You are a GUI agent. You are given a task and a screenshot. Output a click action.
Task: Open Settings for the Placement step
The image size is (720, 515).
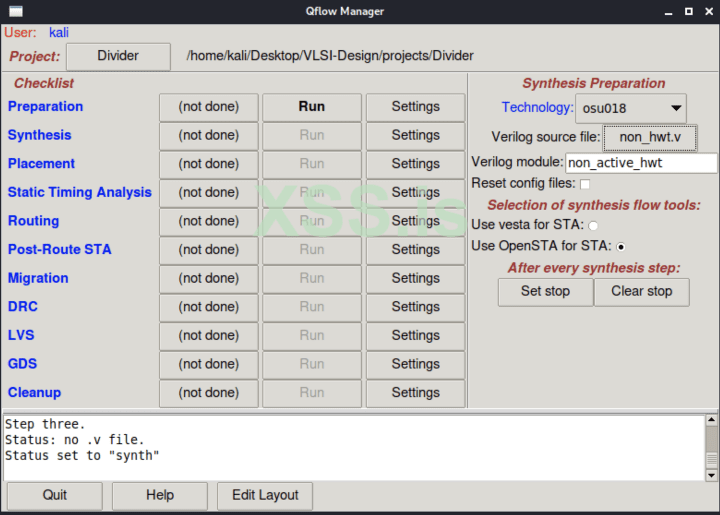pos(415,164)
